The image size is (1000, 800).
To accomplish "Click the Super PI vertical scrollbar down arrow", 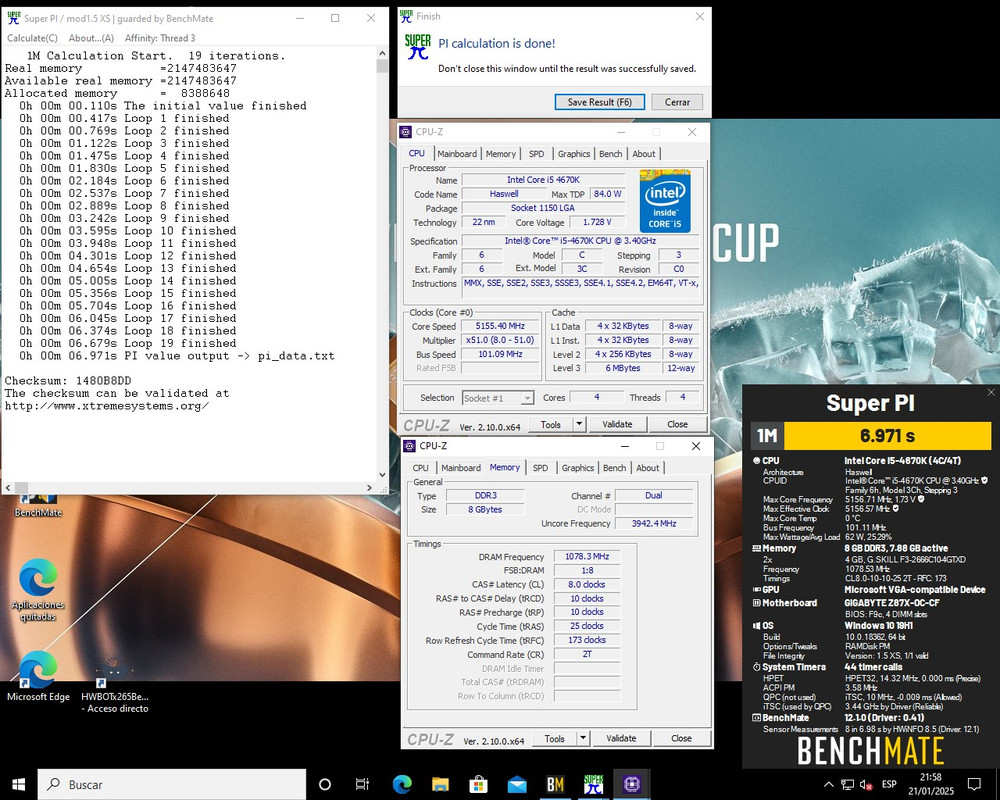I will (383, 475).
